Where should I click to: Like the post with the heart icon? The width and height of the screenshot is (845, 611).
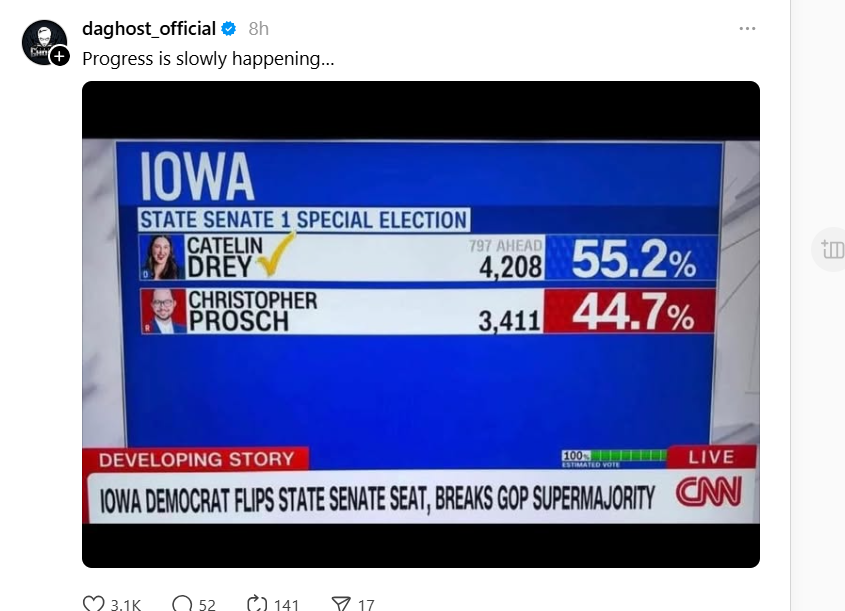tap(94, 604)
